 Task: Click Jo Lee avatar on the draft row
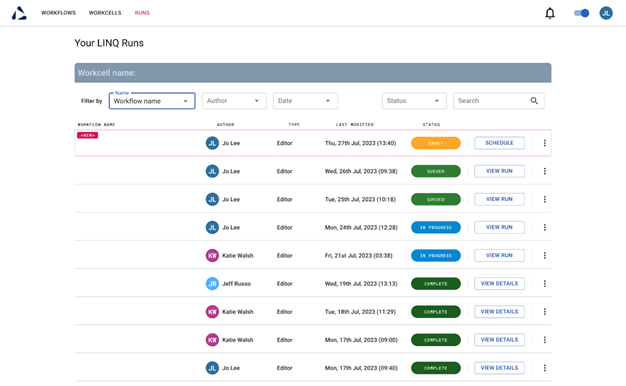(x=212, y=143)
